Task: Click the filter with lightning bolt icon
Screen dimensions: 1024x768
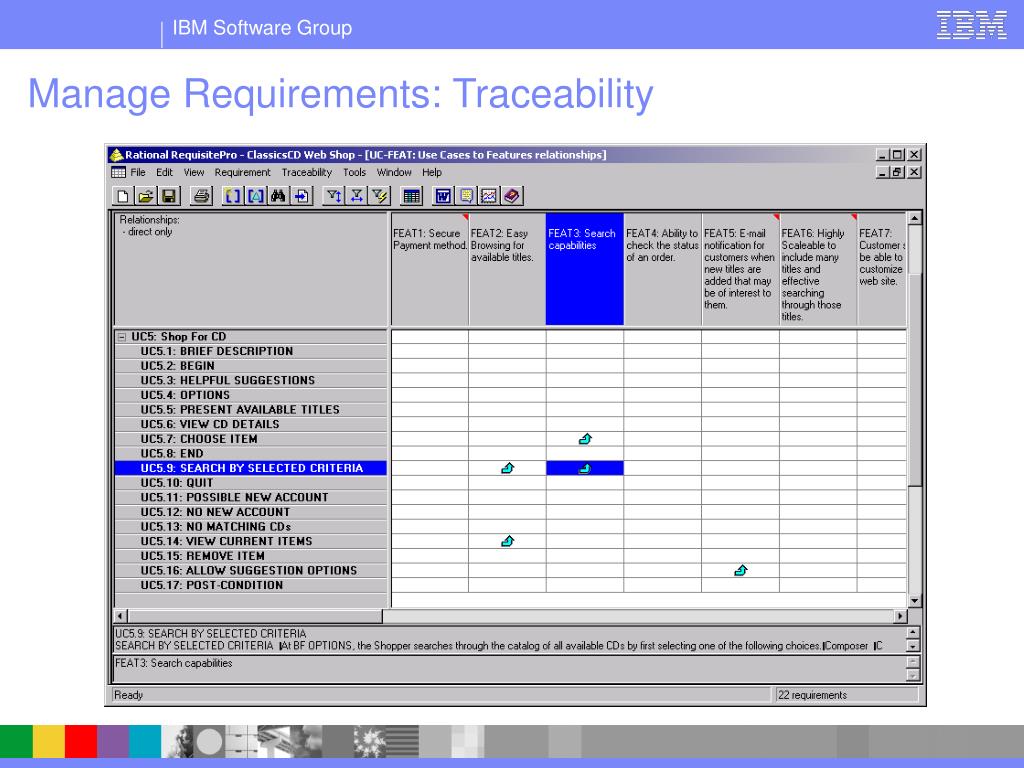Action: [x=380, y=196]
